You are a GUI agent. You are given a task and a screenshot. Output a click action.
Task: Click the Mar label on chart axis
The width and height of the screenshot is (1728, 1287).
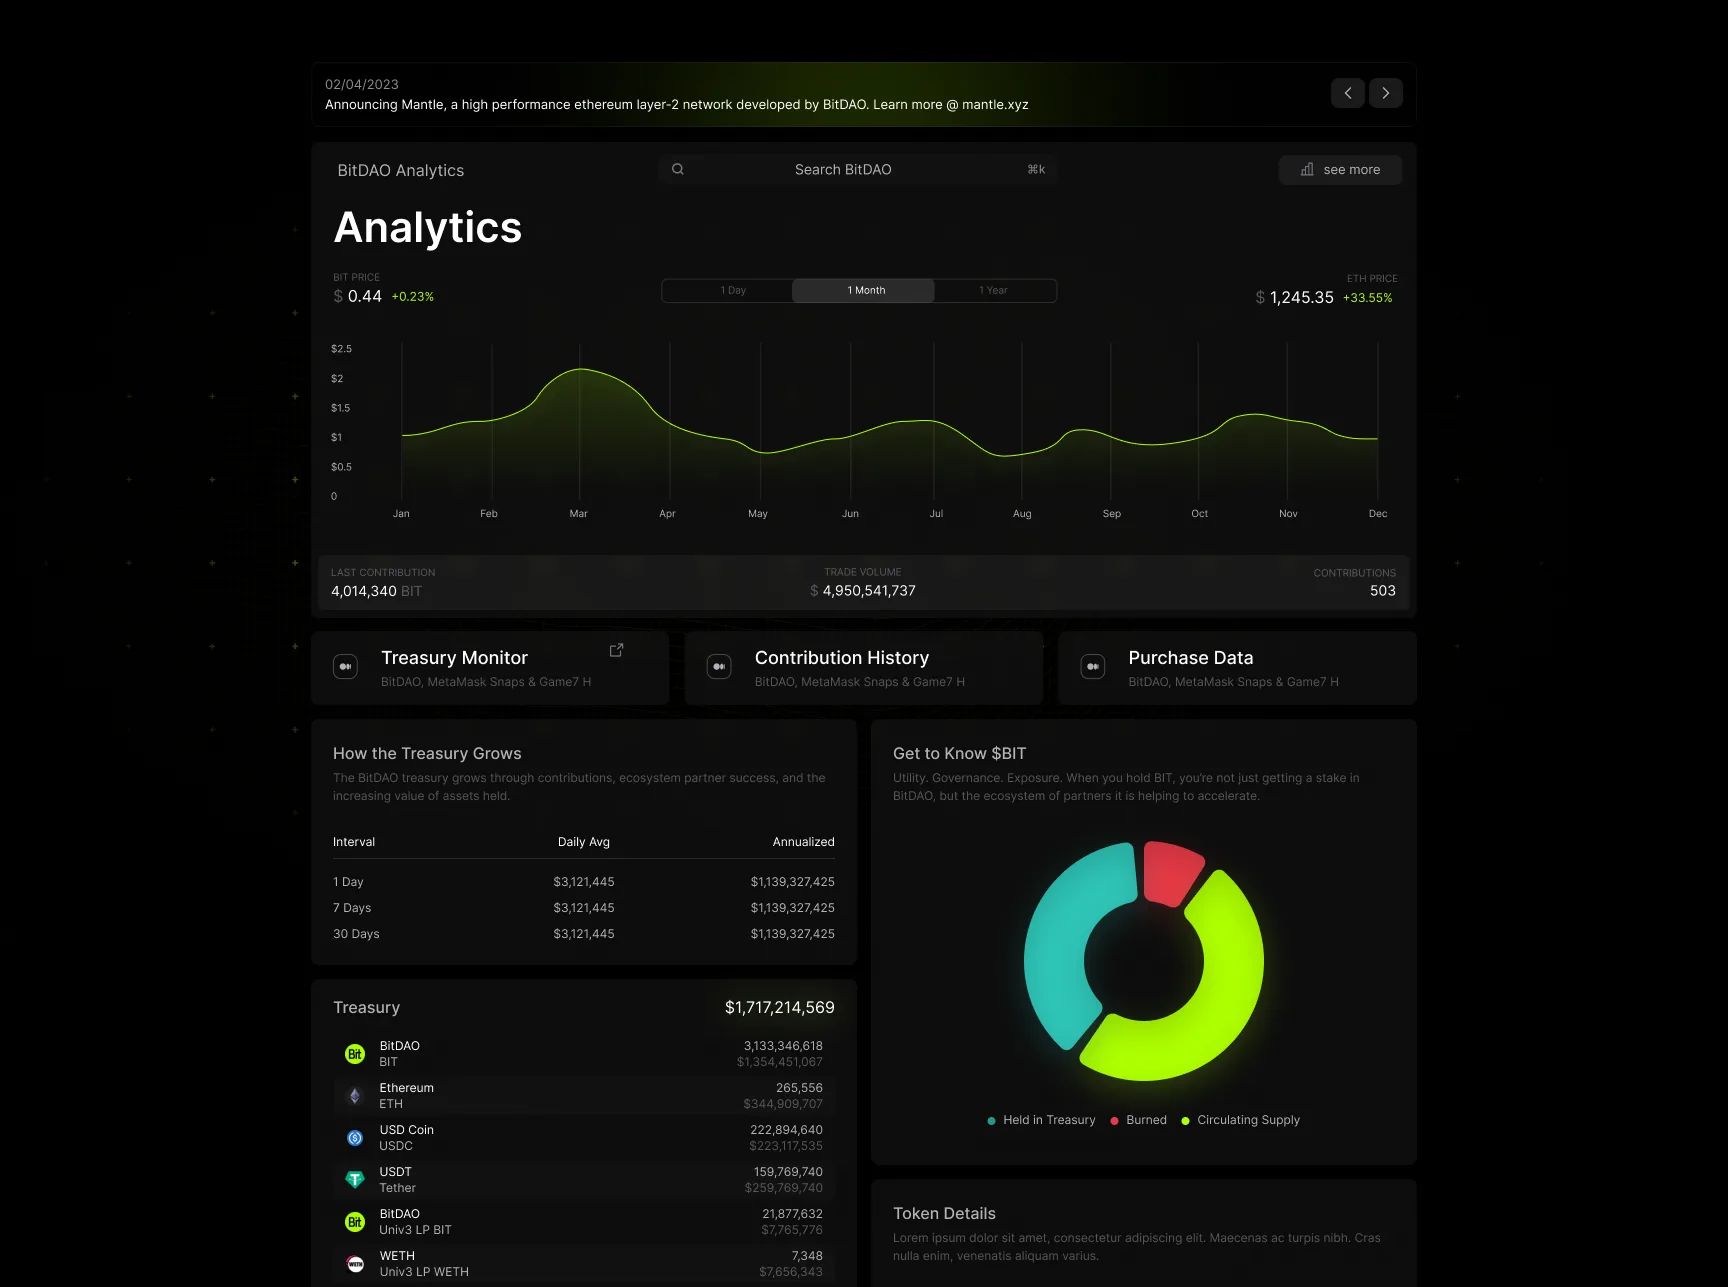pyautogui.click(x=578, y=514)
